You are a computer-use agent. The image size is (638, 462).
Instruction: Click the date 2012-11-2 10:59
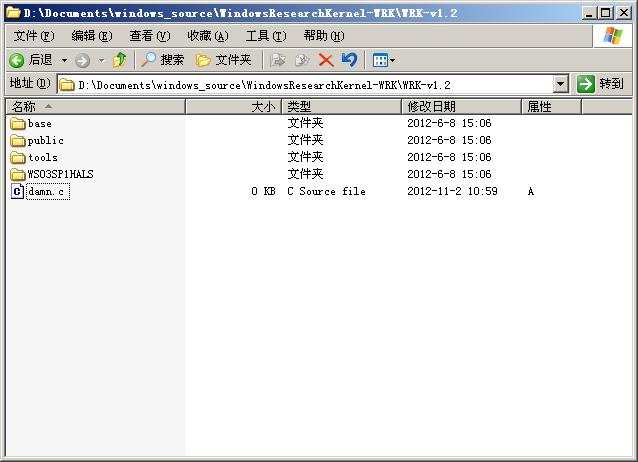(452, 191)
